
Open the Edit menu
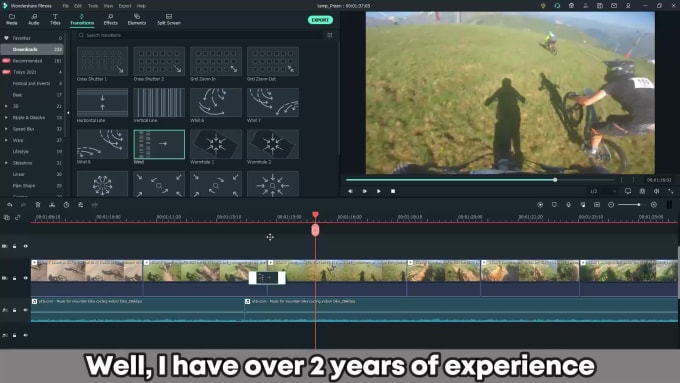[x=78, y=6]
